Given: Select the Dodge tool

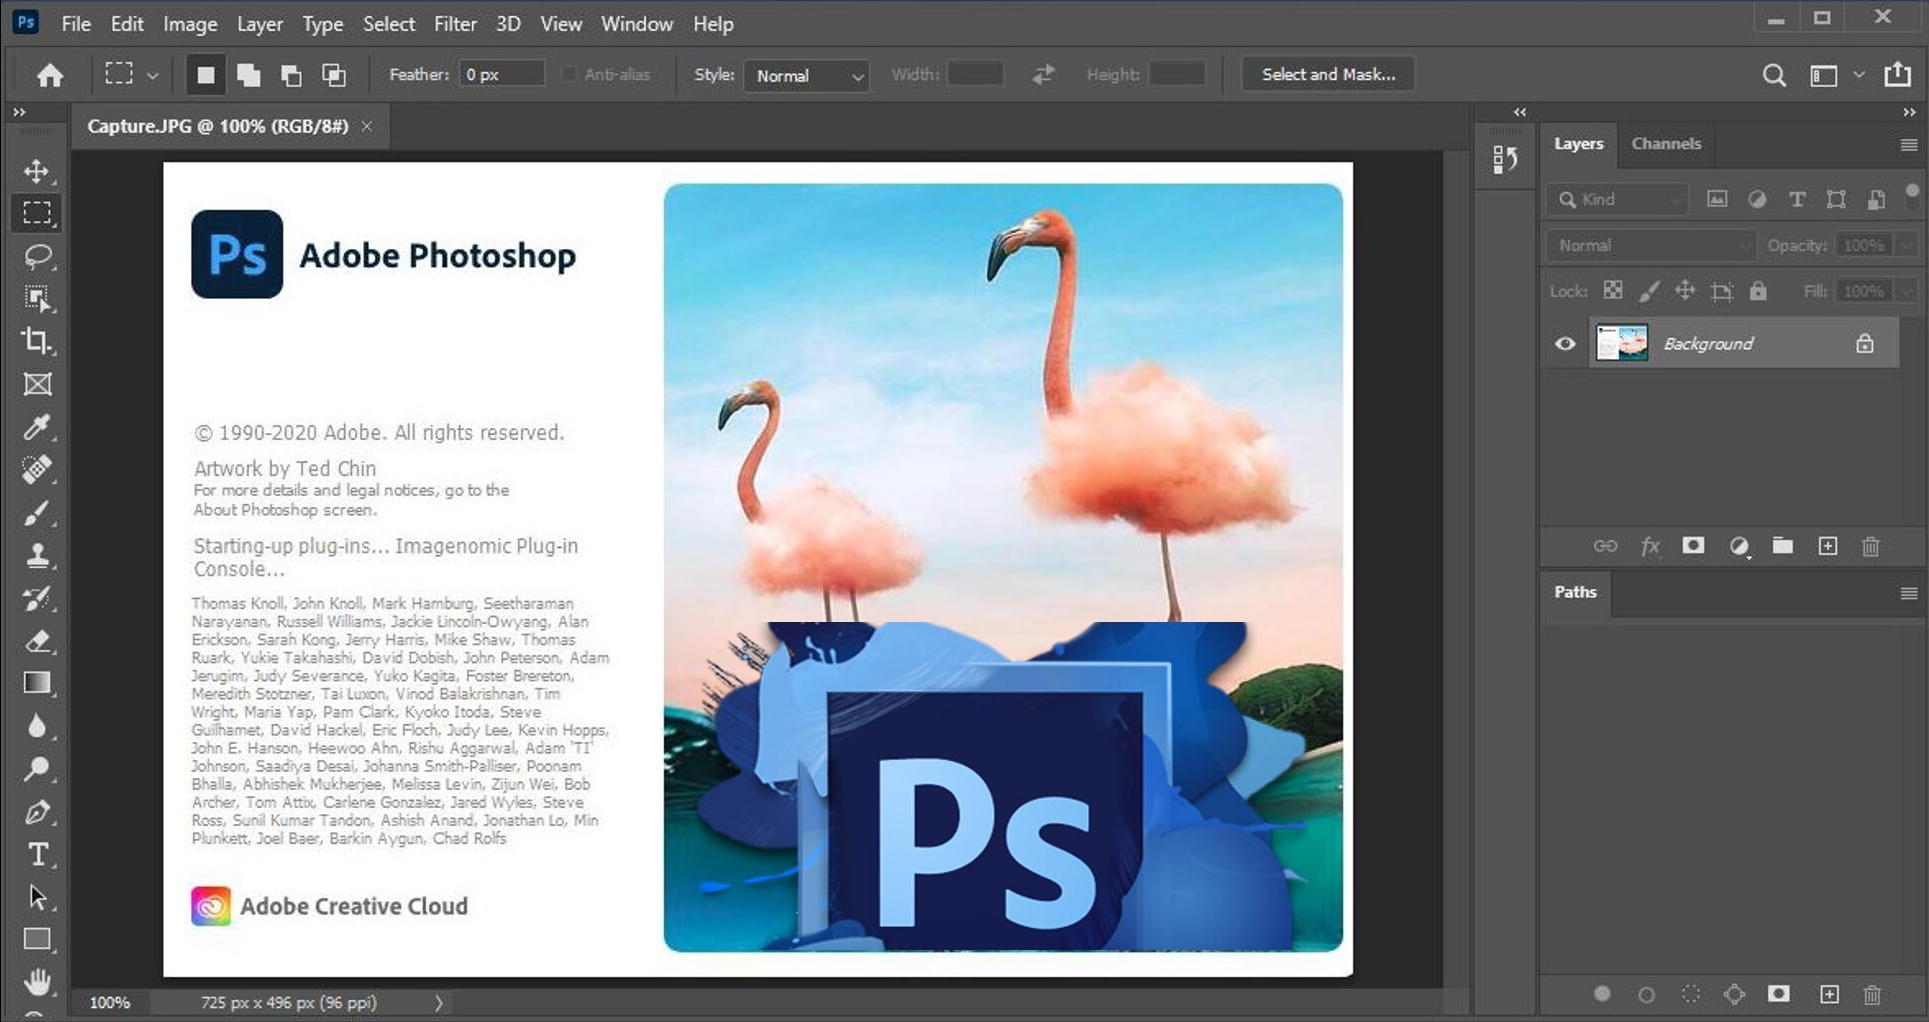Looking at the screenshot, I should pyautogui.click(x=37, y=769).
